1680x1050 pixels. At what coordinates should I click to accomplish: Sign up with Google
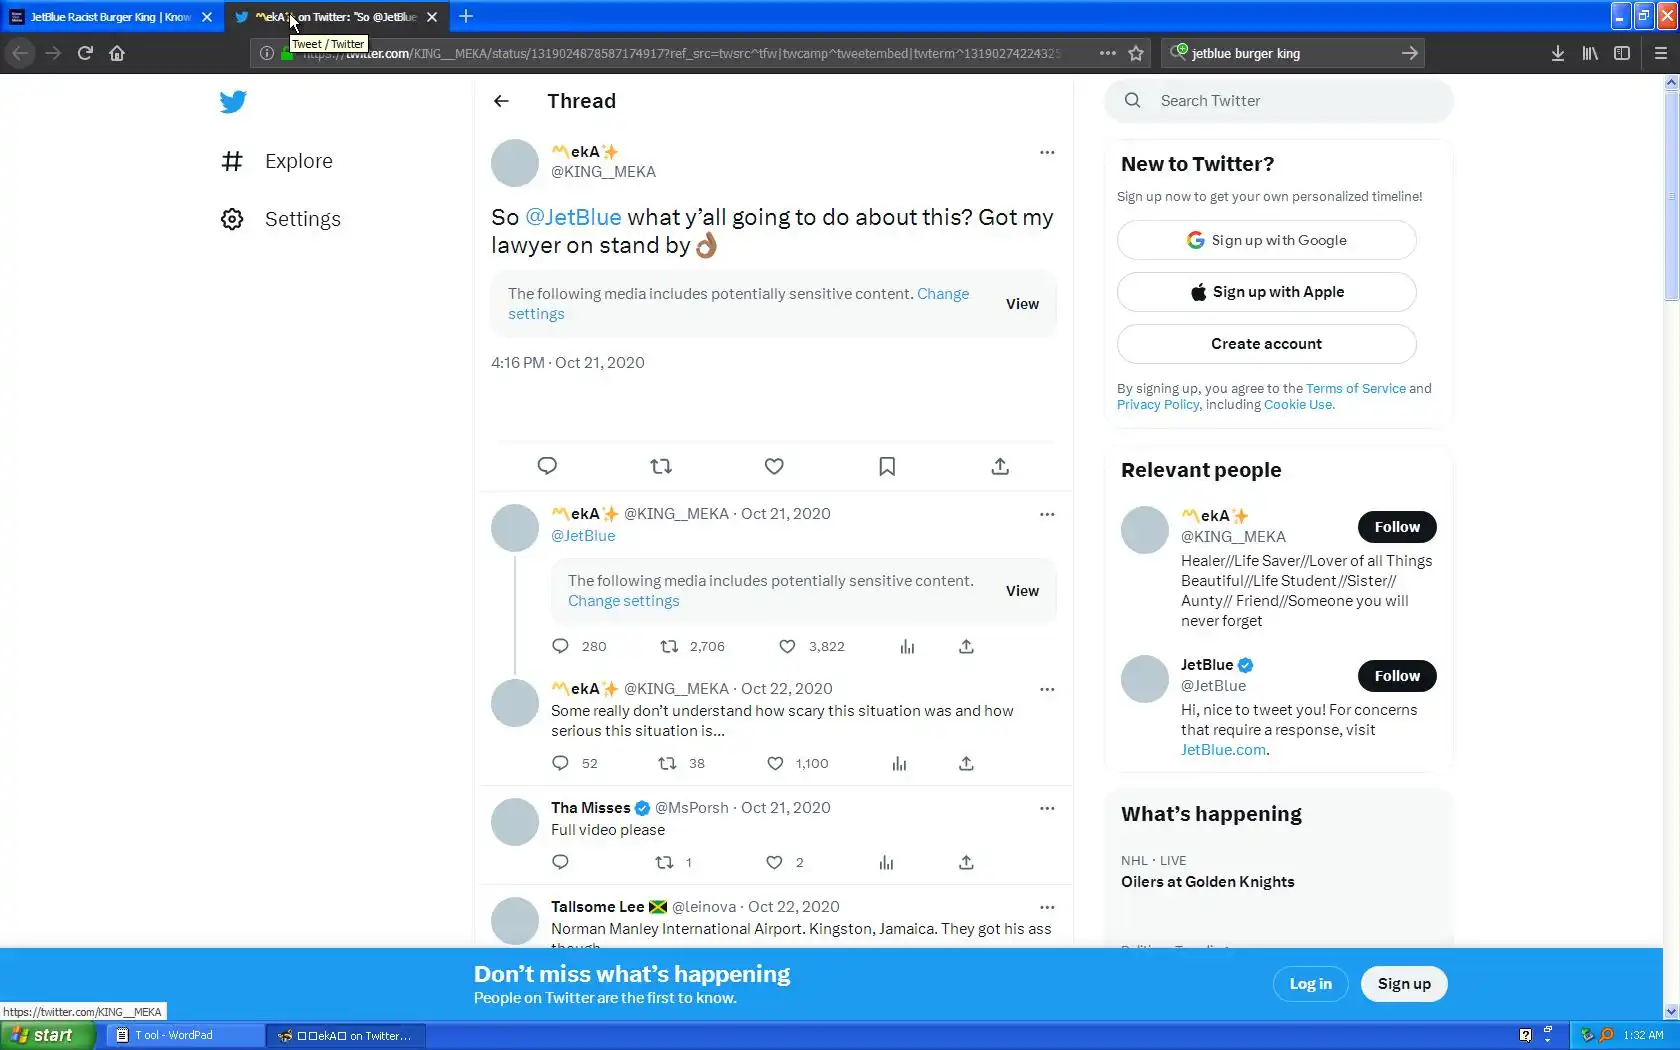pyautogui.click(x=1266, y=240)
